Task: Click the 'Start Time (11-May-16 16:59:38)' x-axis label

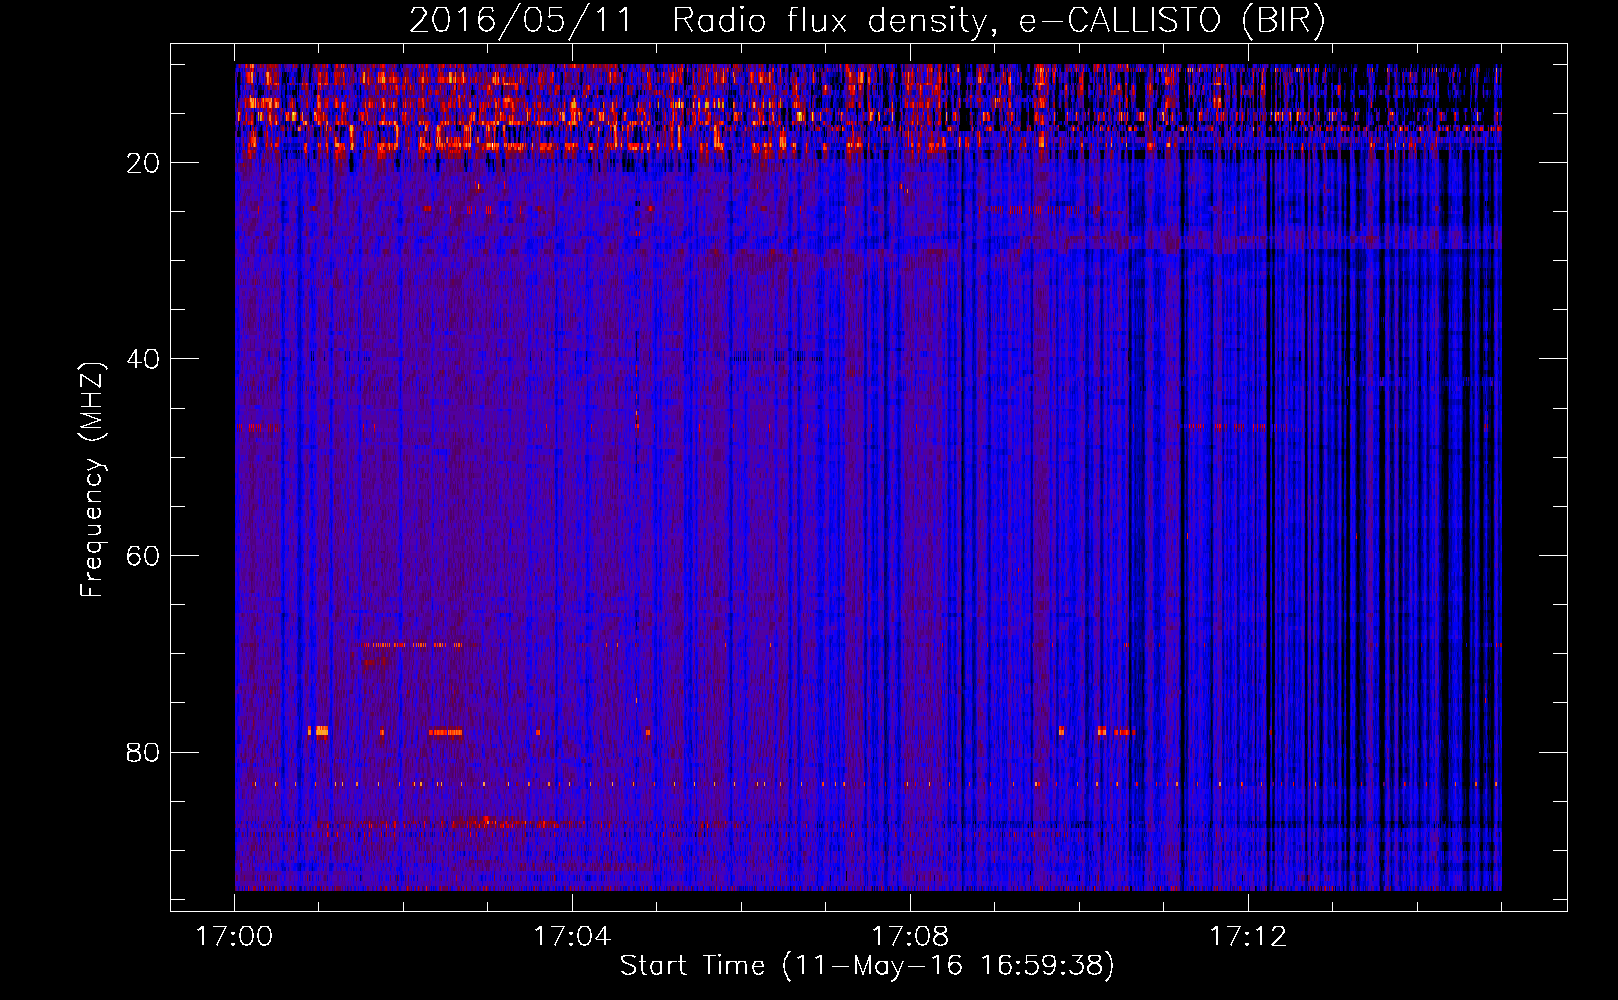Action: point(867,966)
